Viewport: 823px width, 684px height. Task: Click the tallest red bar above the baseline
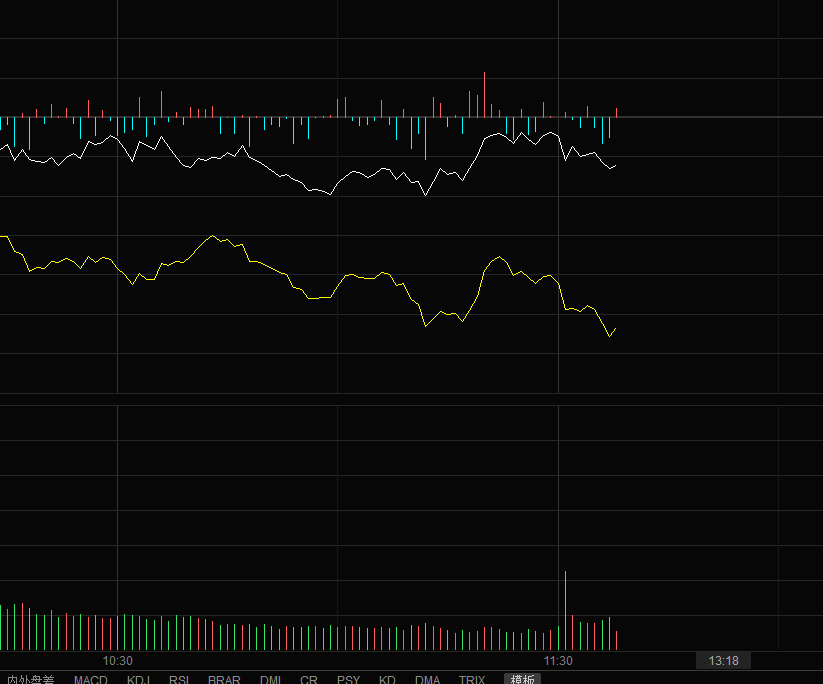pos(485,94)
